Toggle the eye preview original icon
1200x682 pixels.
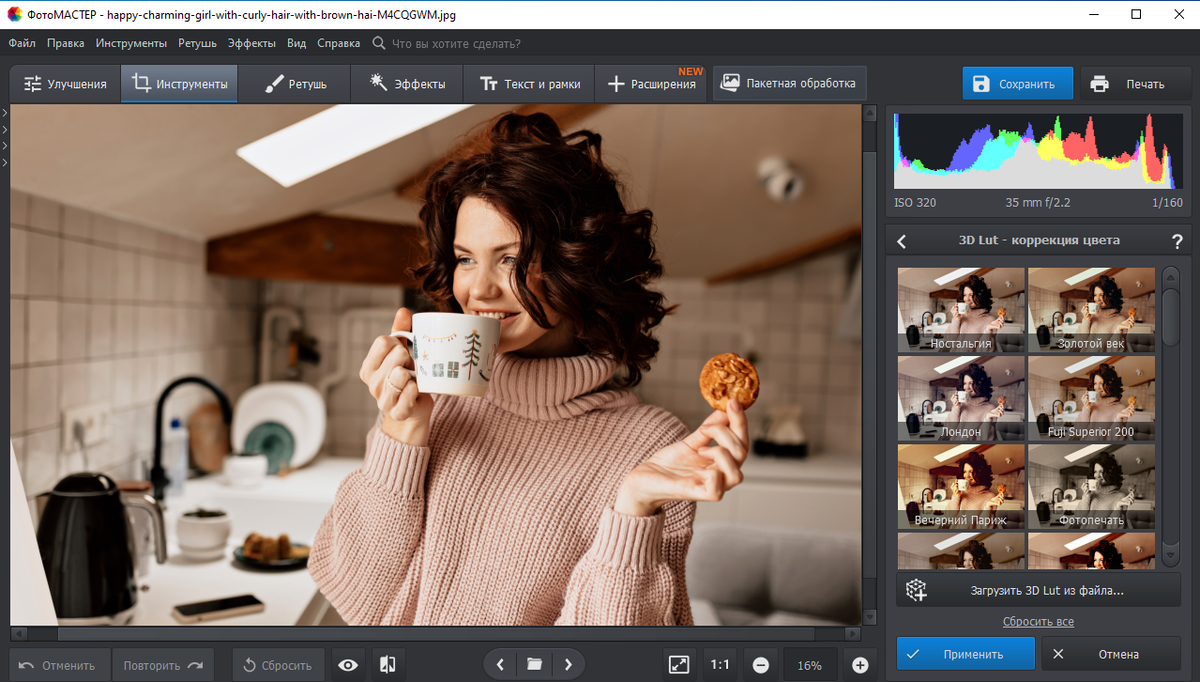click(348, 665)
